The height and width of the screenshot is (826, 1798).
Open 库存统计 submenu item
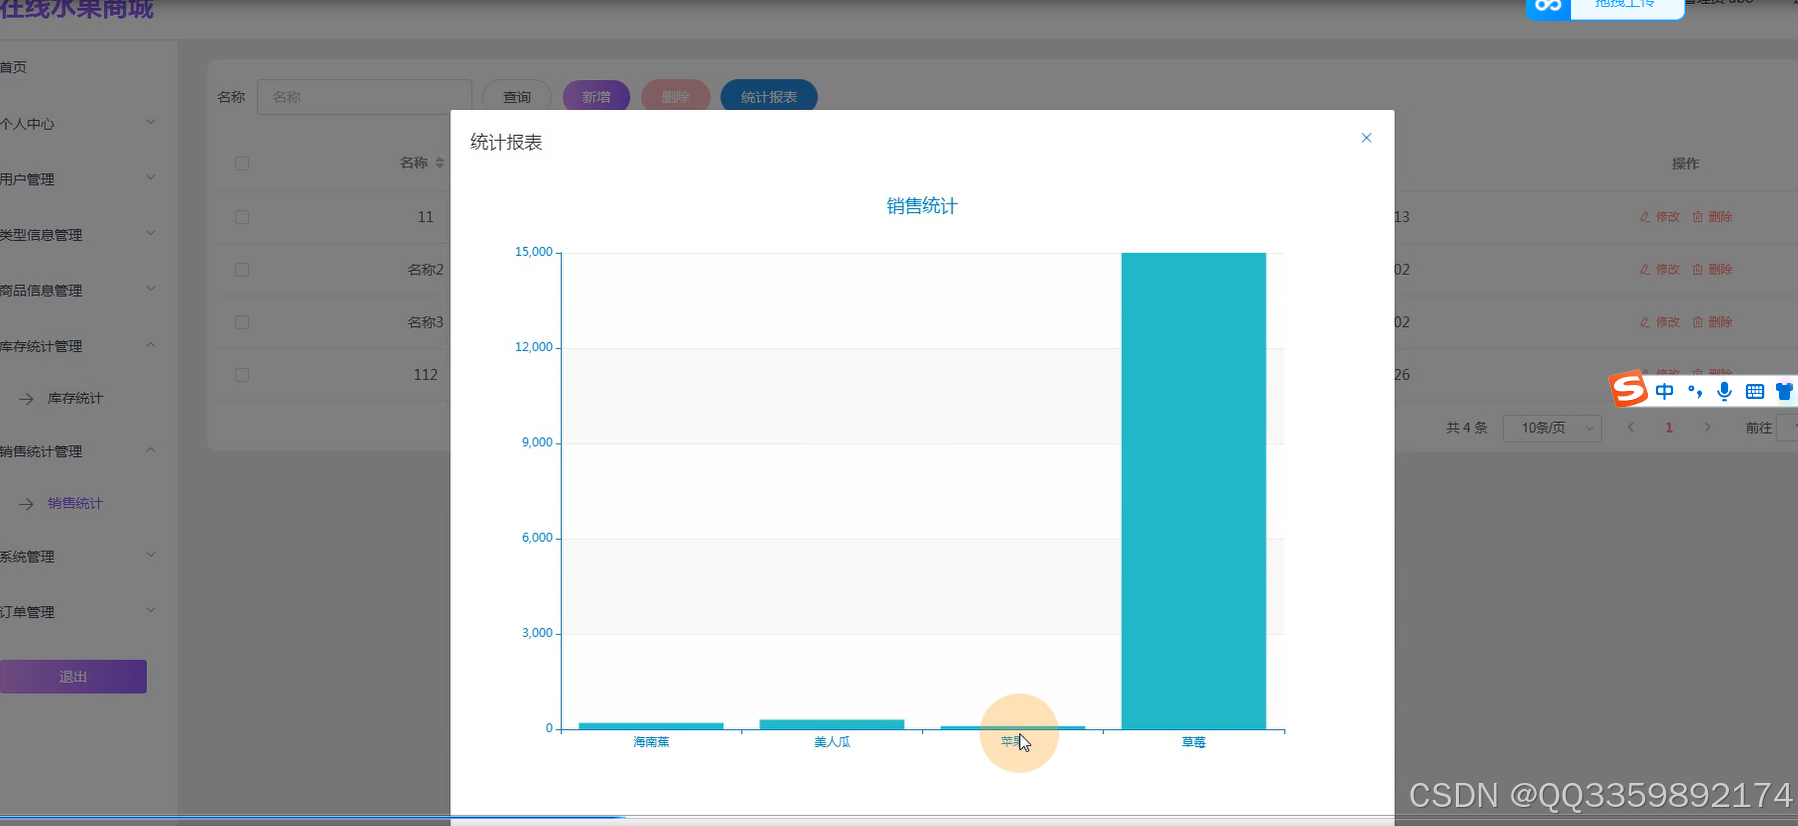pos(75,398)
